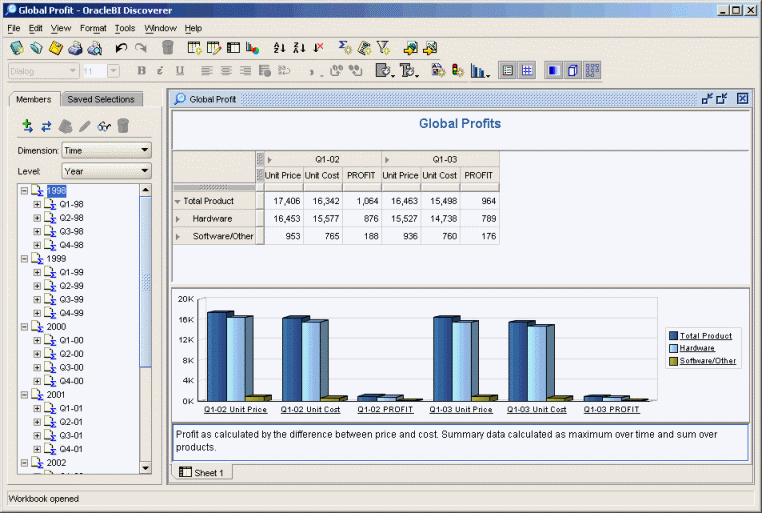The height and width of the screenshot is (513, 762).
Task: Toggle Italic formatting
Action: (160, 71)
